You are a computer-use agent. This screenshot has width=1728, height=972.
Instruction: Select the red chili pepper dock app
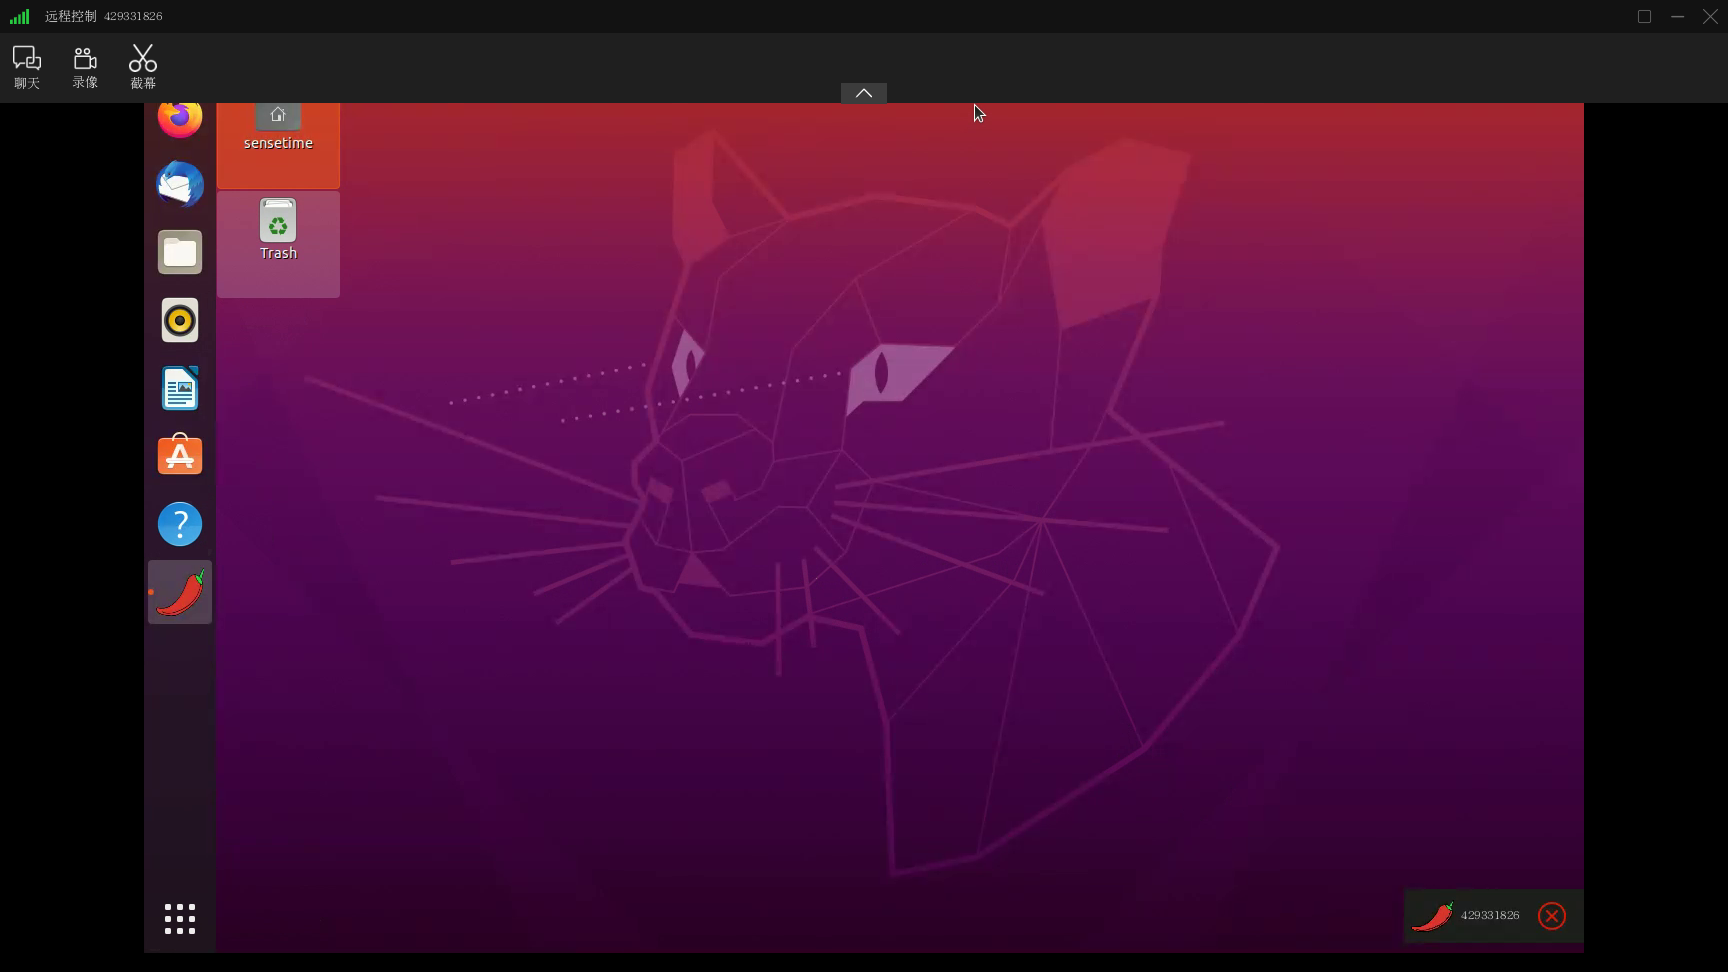coord(180,592)
